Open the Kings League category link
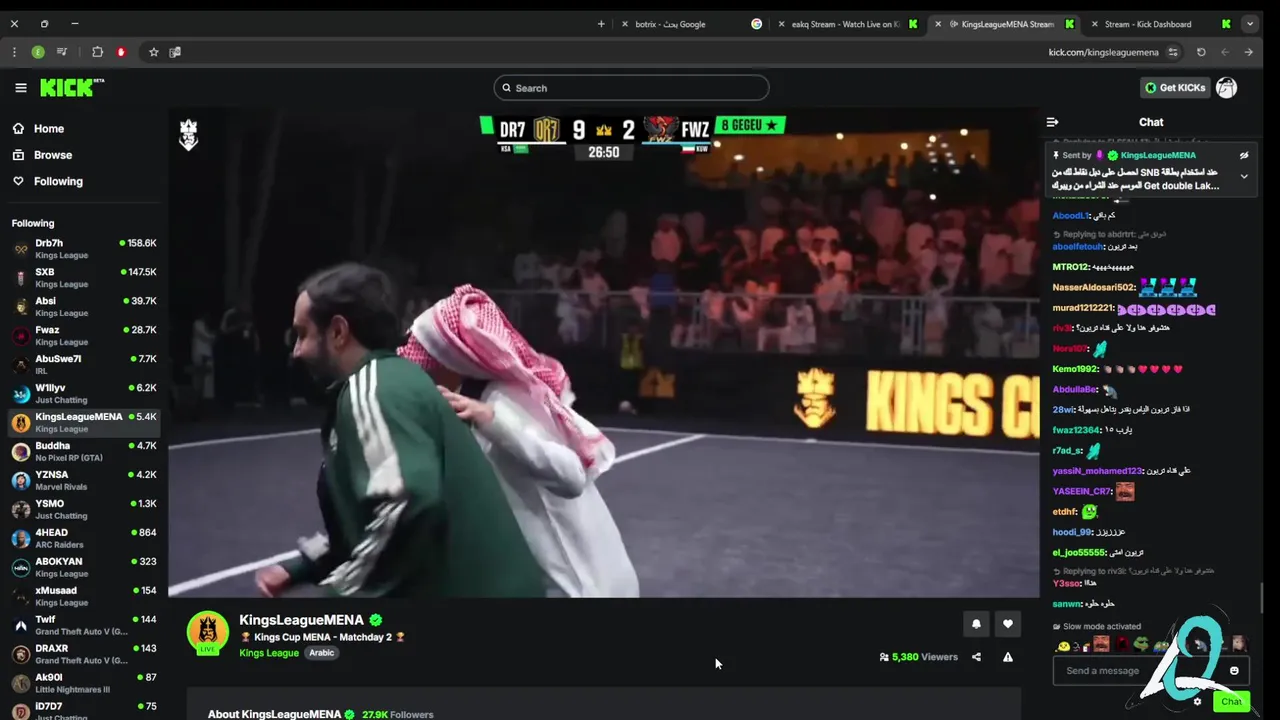This screenshot has width=1280, height=720. (269, 653)
